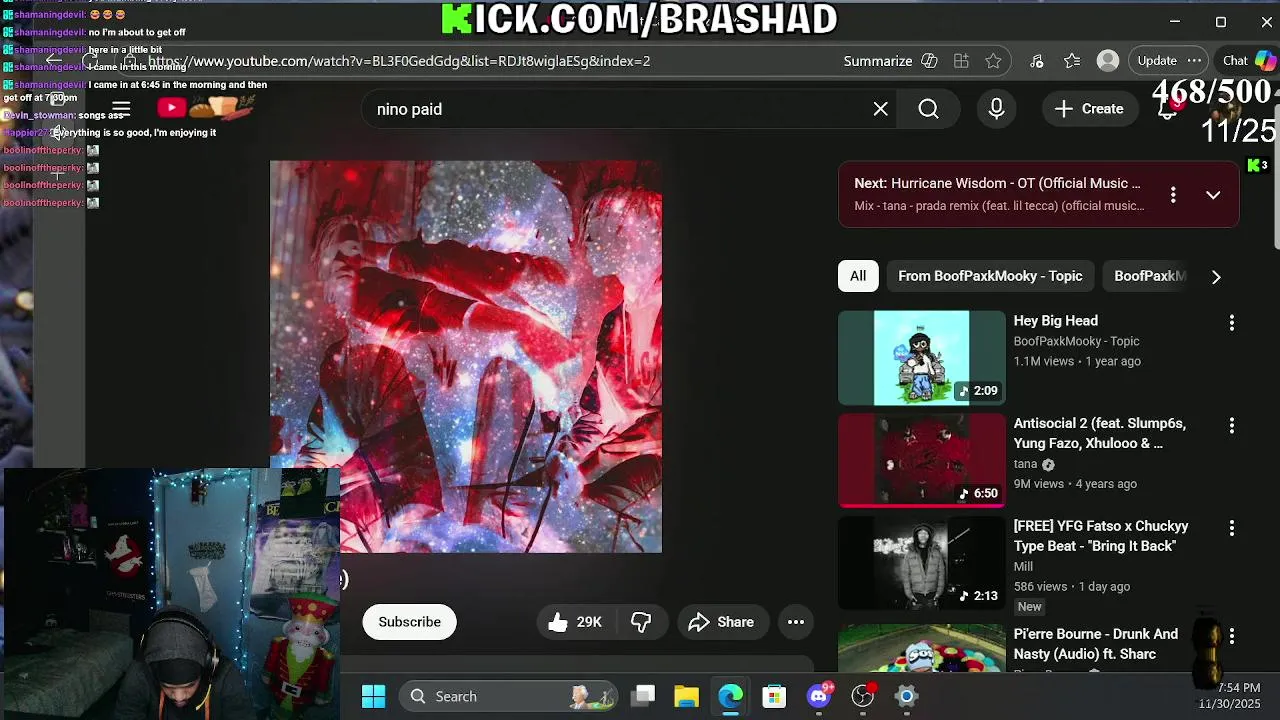
Task: Show more filter chips with arrow
Action: (x=1216, y=277)
